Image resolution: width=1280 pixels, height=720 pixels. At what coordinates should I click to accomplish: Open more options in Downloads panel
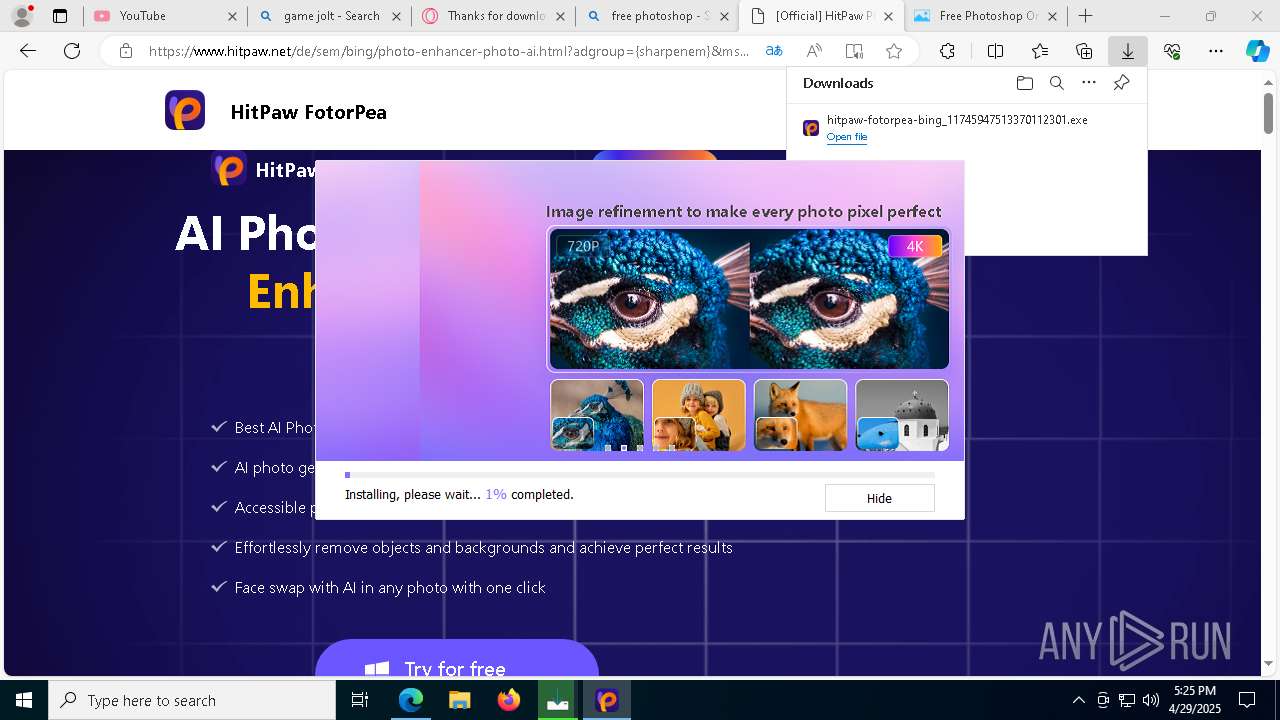coord(1089,83)
